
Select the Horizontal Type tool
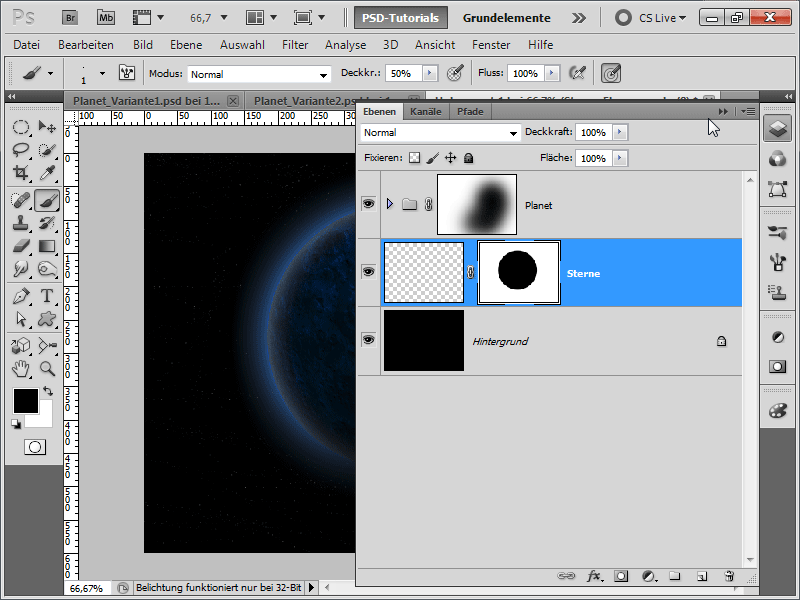click(x=47, y=296)
